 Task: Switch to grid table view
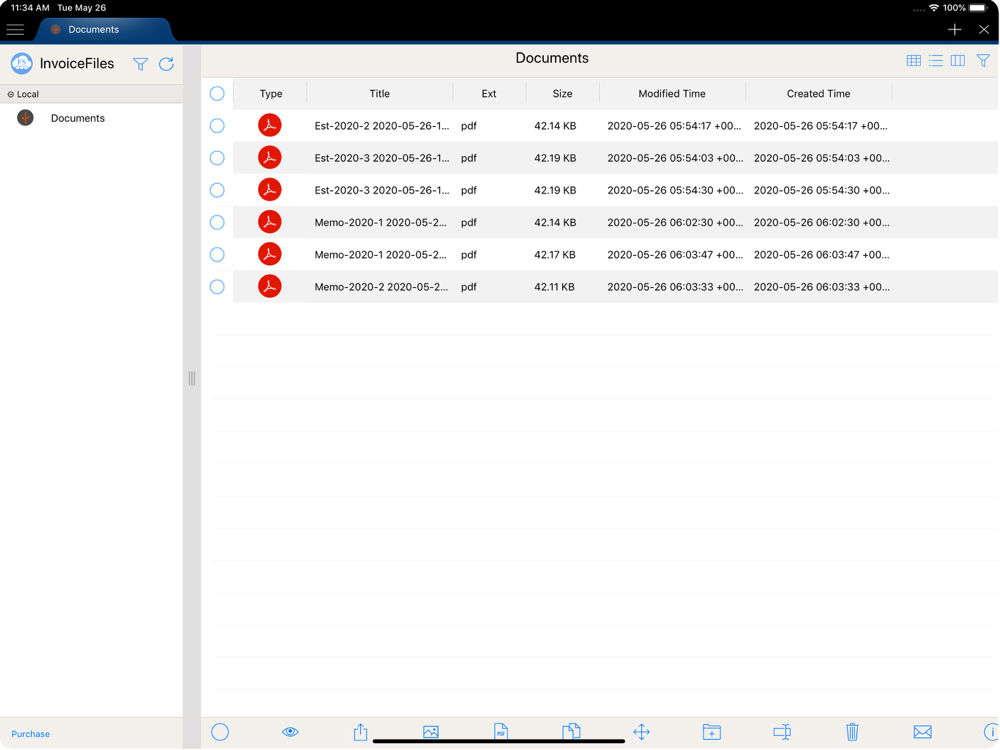[913, 61]
